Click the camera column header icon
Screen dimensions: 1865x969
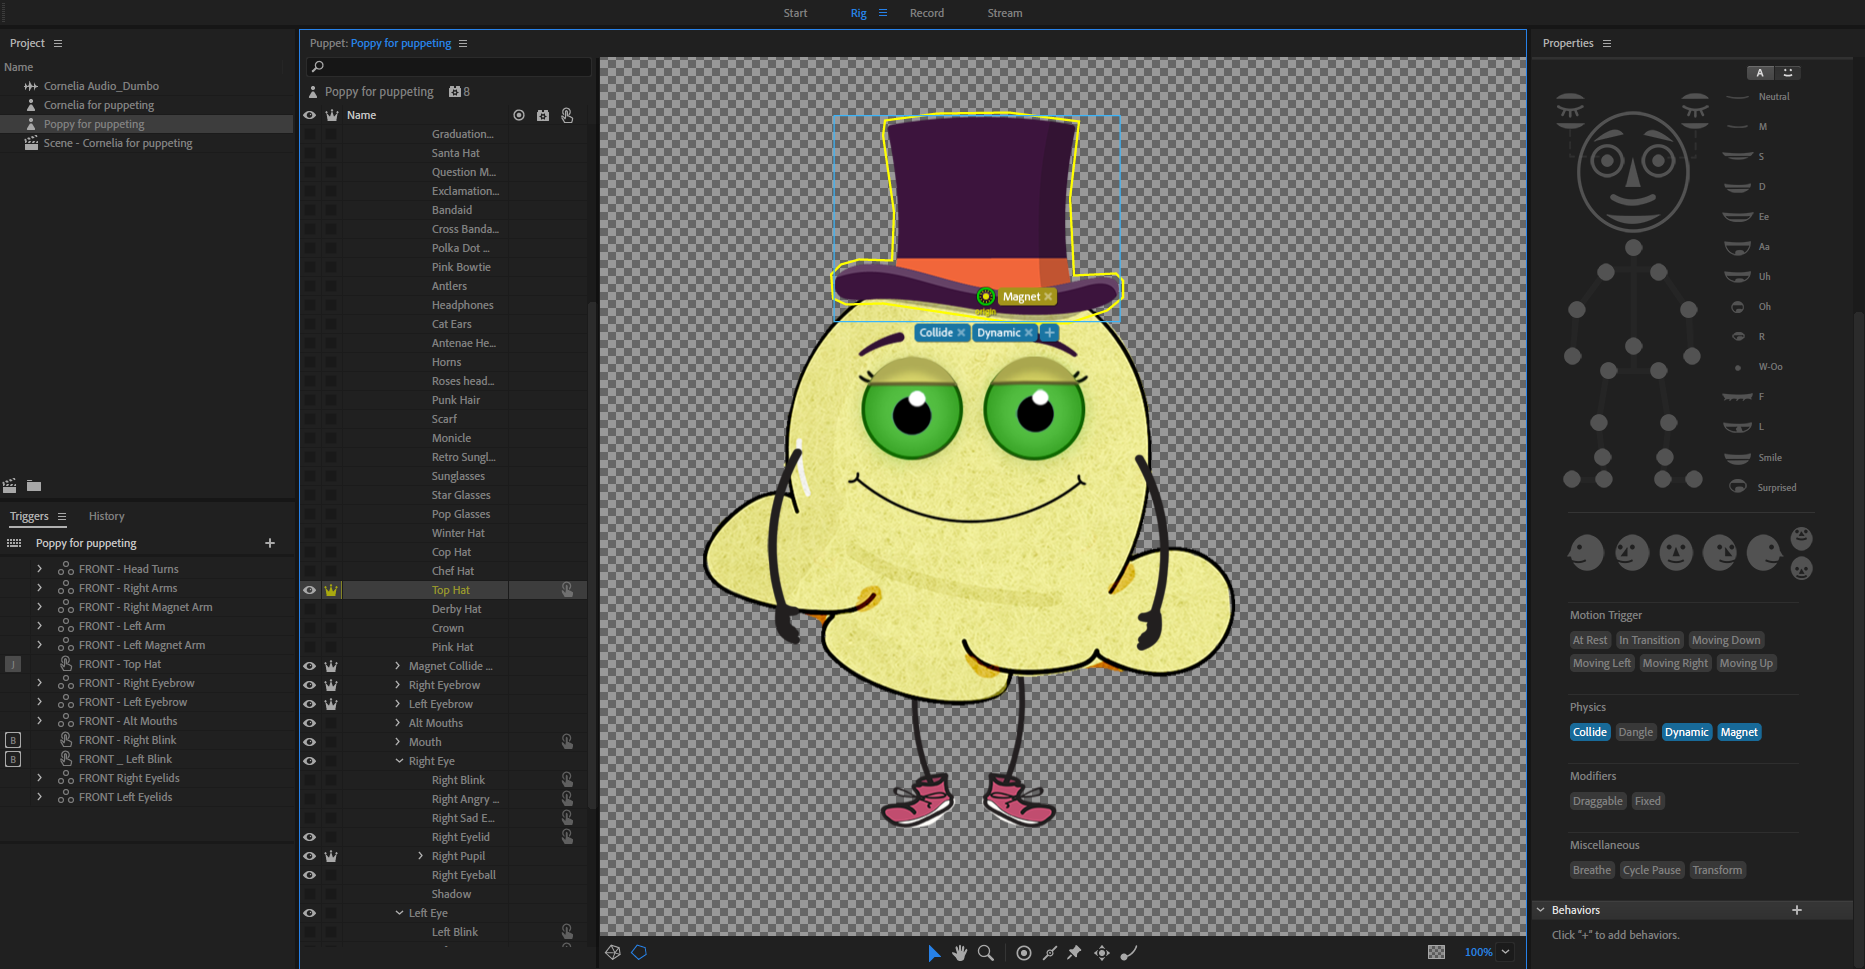(x=543, y=115)
